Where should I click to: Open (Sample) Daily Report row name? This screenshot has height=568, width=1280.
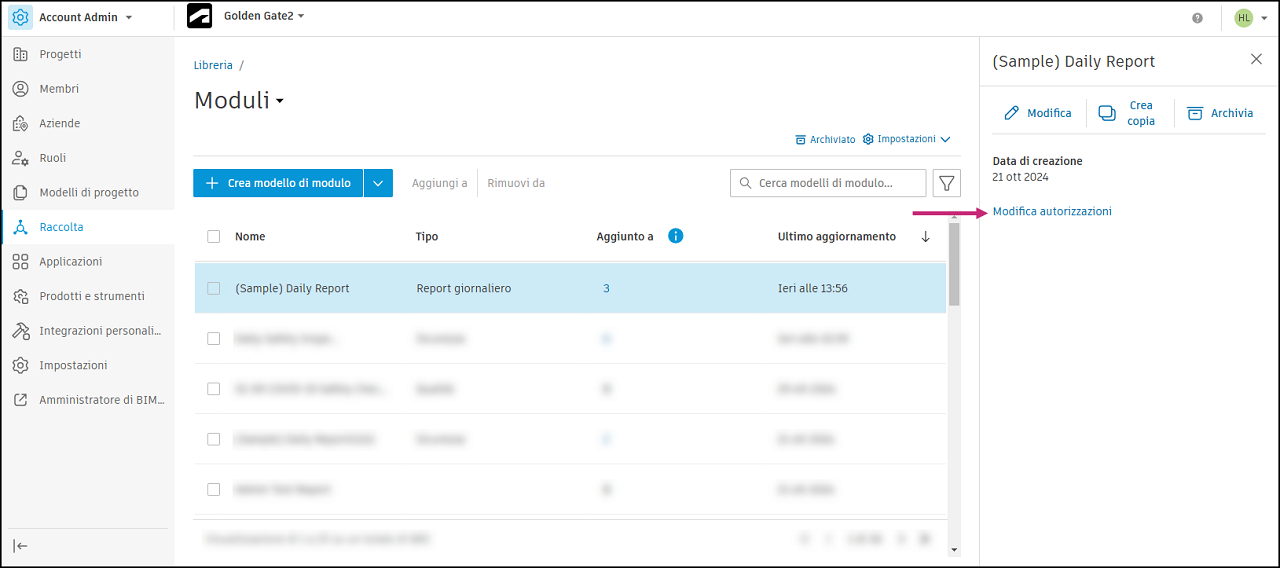292,288
